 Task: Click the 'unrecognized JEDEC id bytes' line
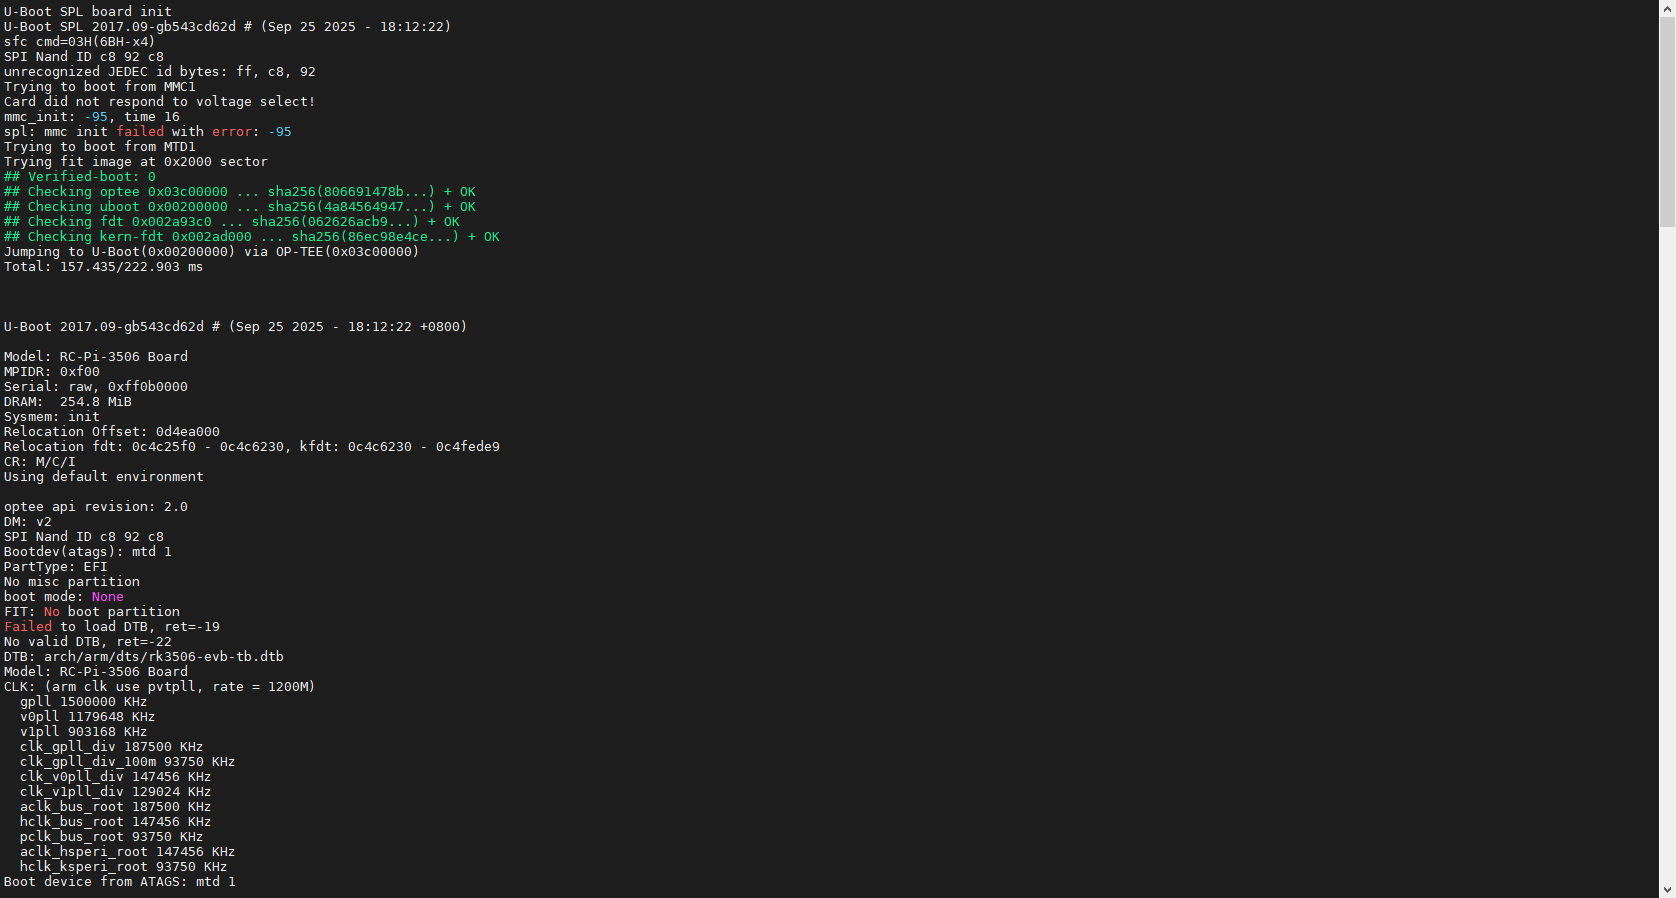pyautogui.click(x=160, y=72)
